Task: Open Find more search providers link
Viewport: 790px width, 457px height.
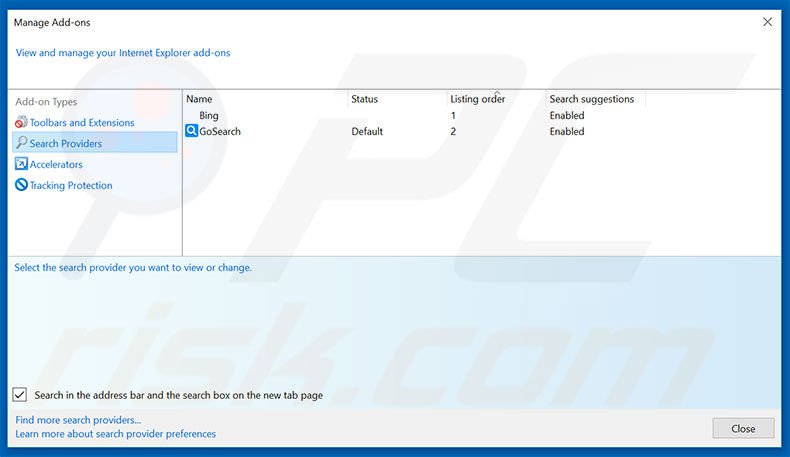Action: (78, 420)
